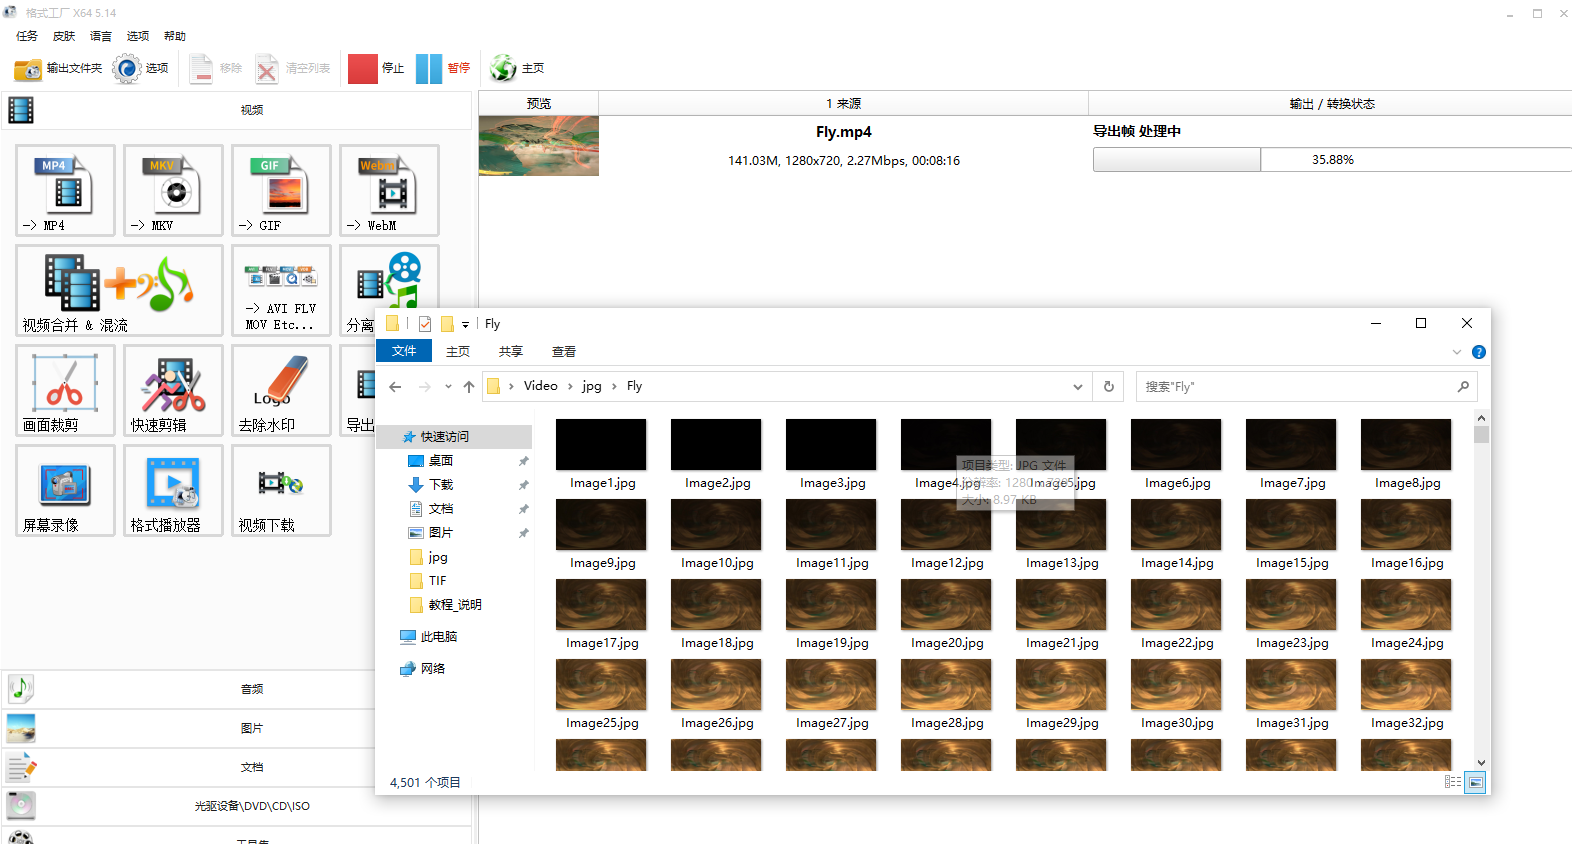Click the video category film icon
Viewport: 1572px width, 844px height.
pyautogui.click(x=21, y=110)
